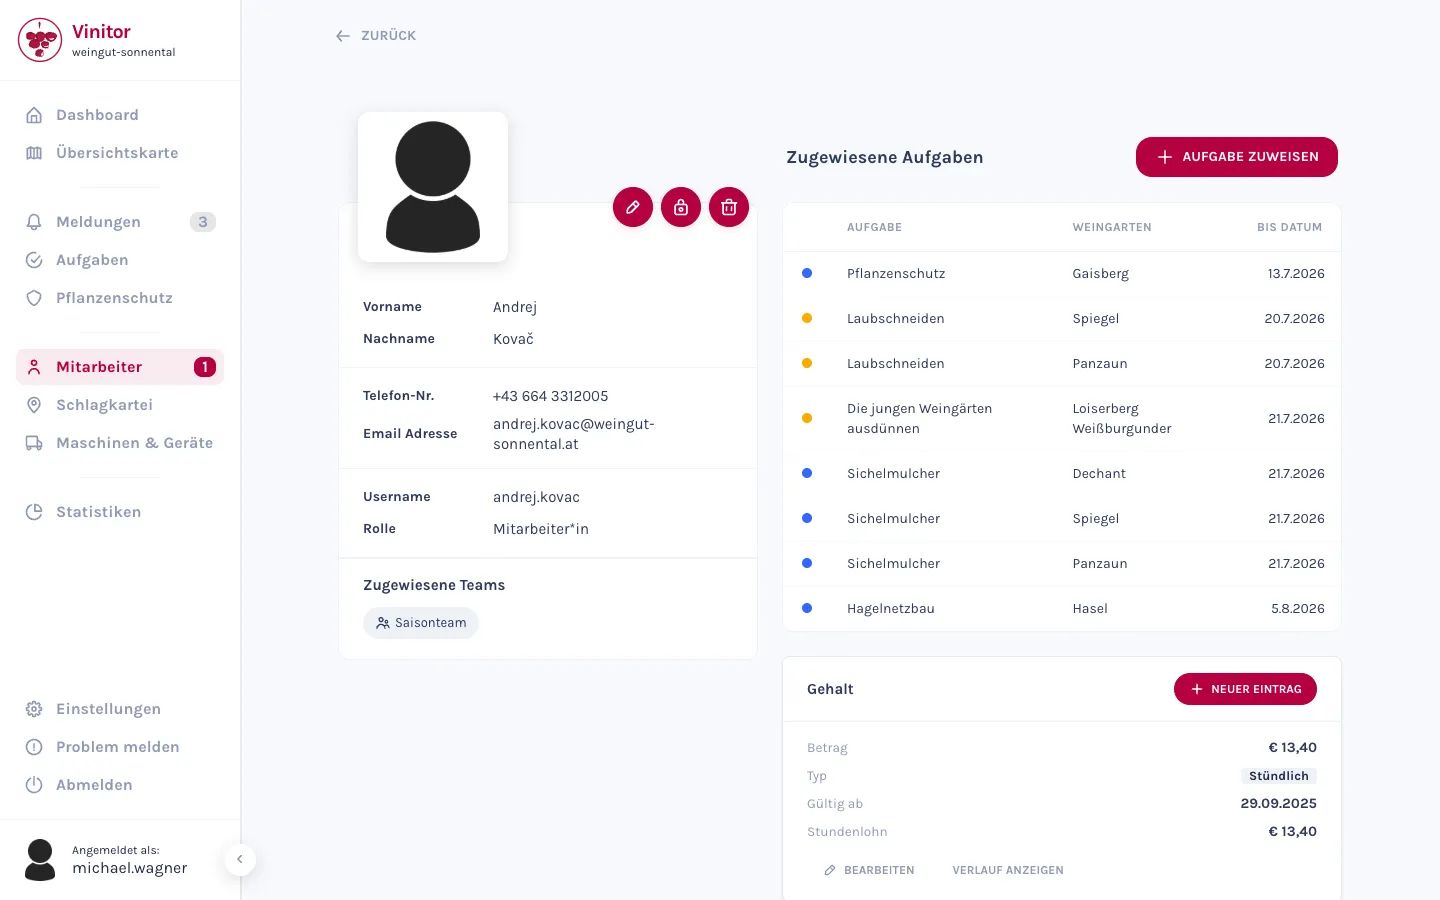The height and width of the screenshot is (900, 1440).
Task: Click the orange dot of Die jungen Weingärten ausdünnen
Action: coord(807,418)
